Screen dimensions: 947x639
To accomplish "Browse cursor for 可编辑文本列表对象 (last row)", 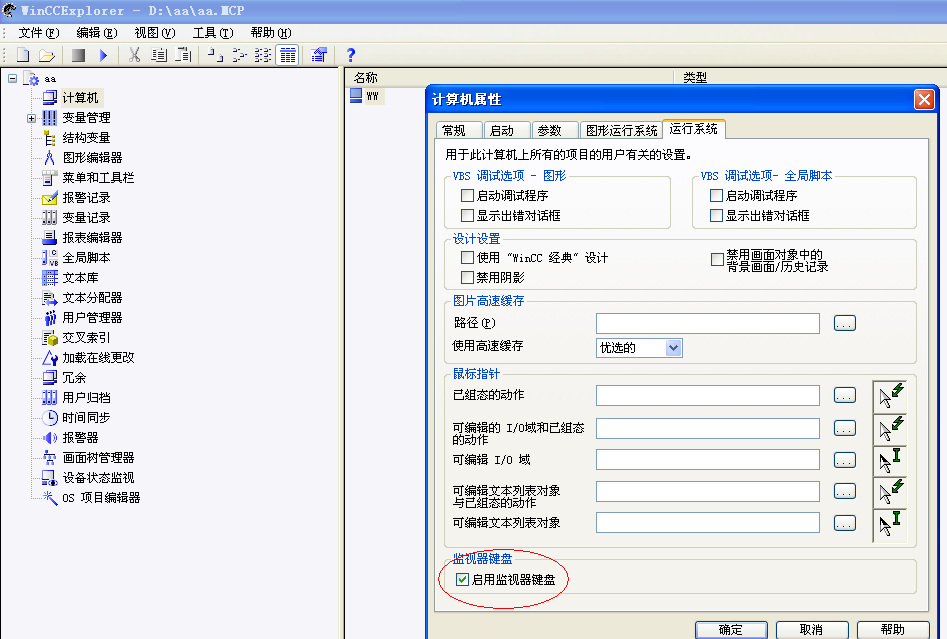I will 844,523.
